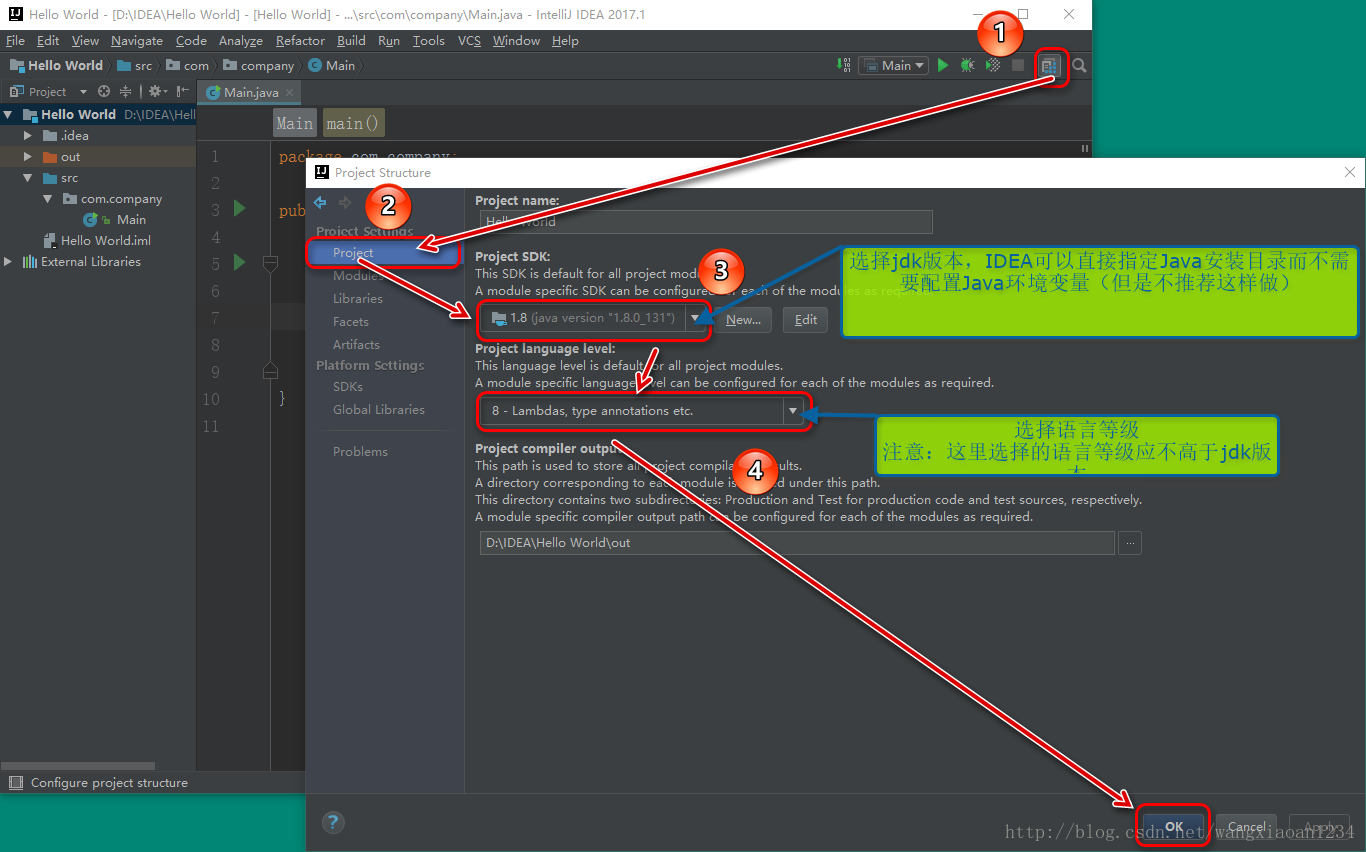This screenshot has height=852, width=1366.
Task: Click browse (...) for compiler output path
Action: (1130, 543)
